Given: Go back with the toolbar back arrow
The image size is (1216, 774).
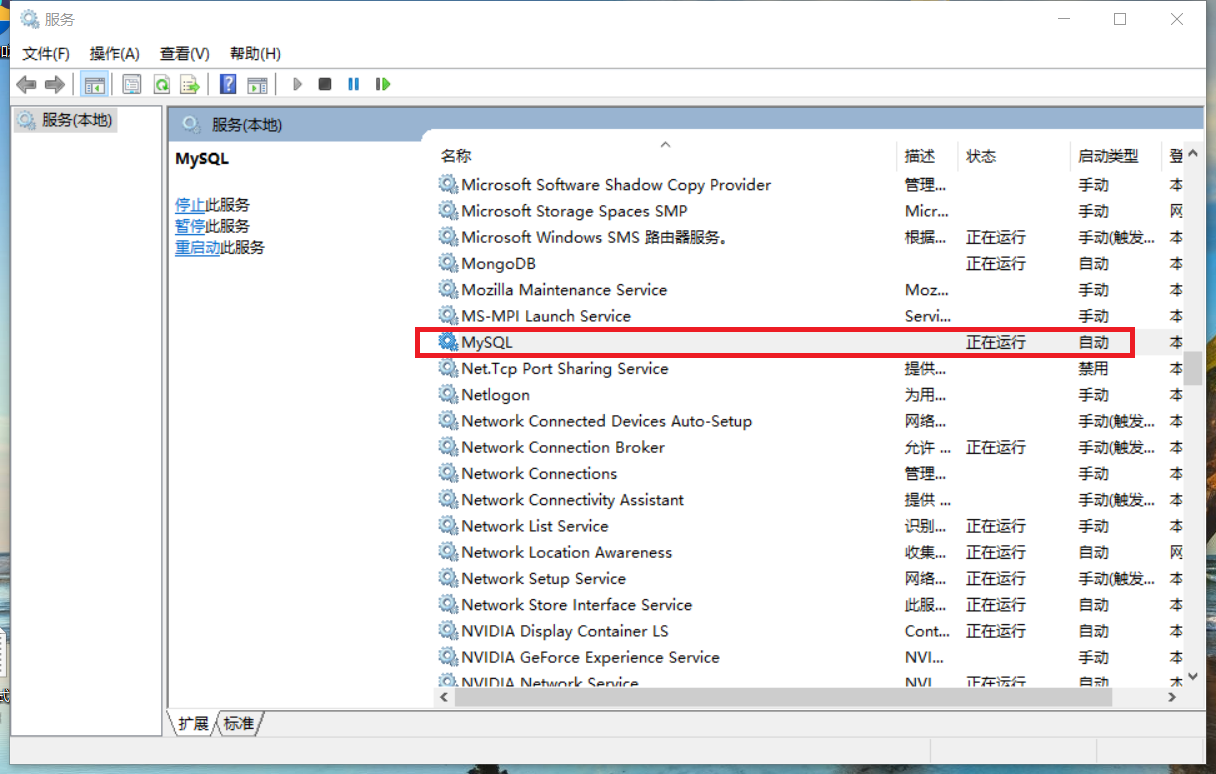Looking at the screenshot, I should point(26,84).
